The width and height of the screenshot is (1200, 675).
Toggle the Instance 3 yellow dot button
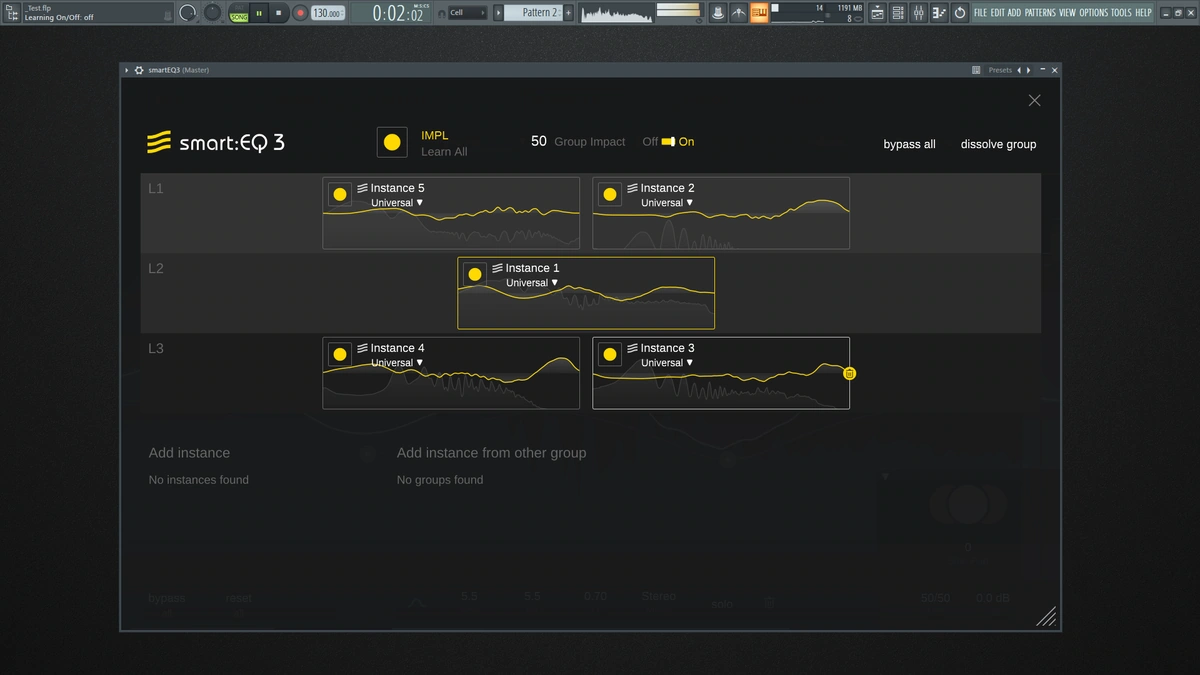click(x=610, y=354)
